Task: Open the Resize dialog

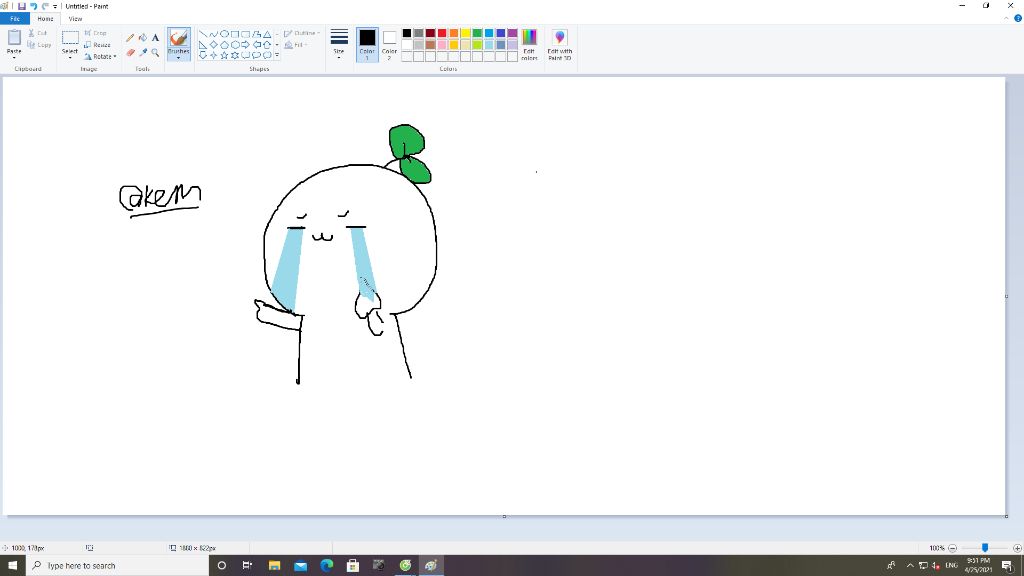Action: (x=97, y=45)
